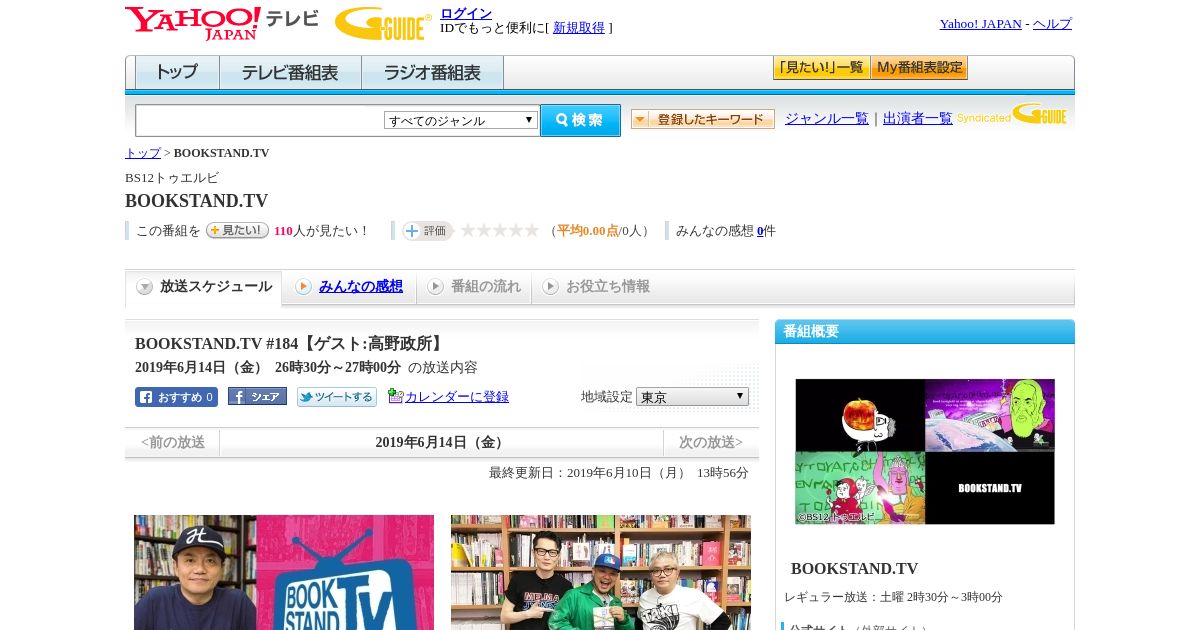Open 登録したキーワード dropdown

703,119
